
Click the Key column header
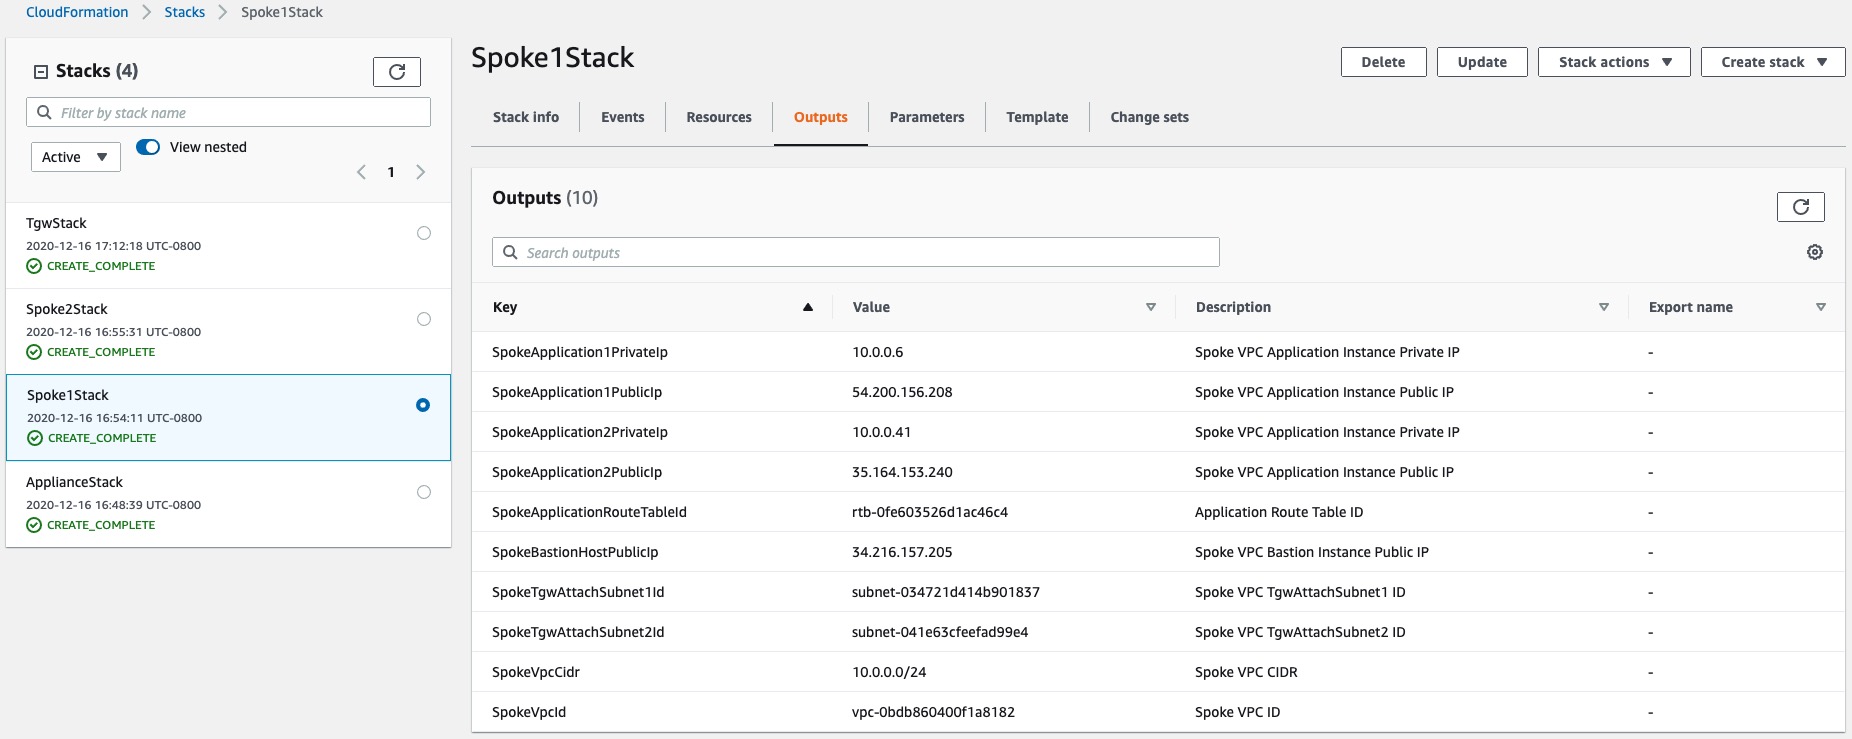click(505, 307)
